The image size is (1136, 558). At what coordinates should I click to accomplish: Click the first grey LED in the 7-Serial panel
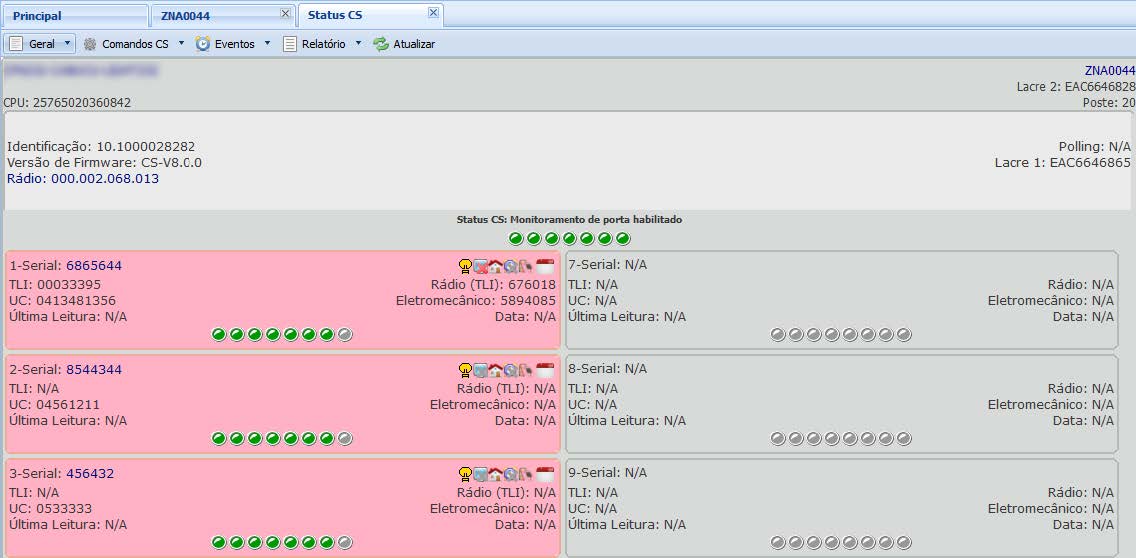pos(778,334)
